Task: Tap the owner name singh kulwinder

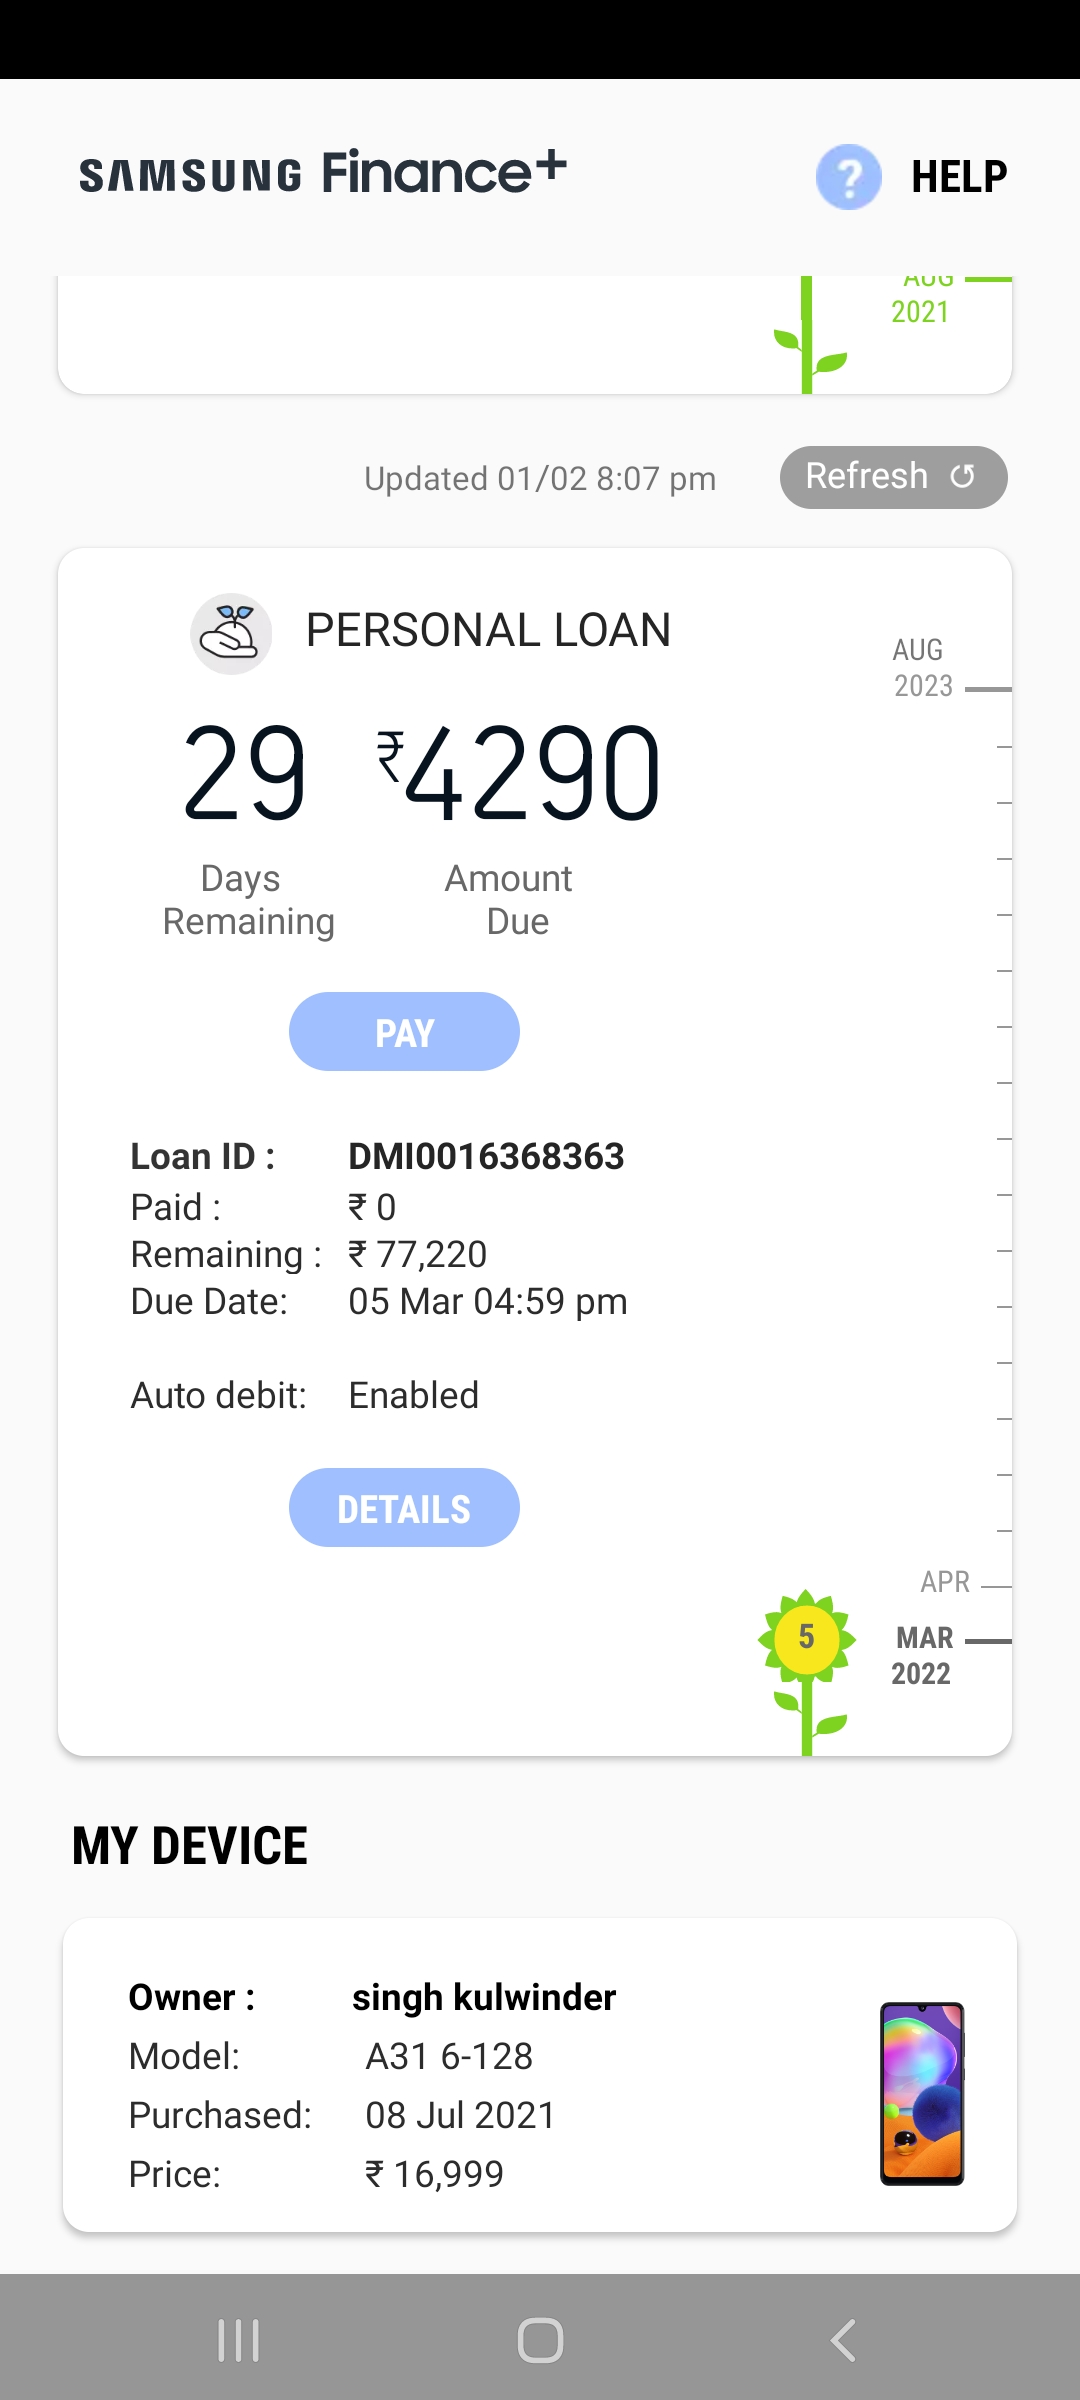Action: (x=484, y=1997)
